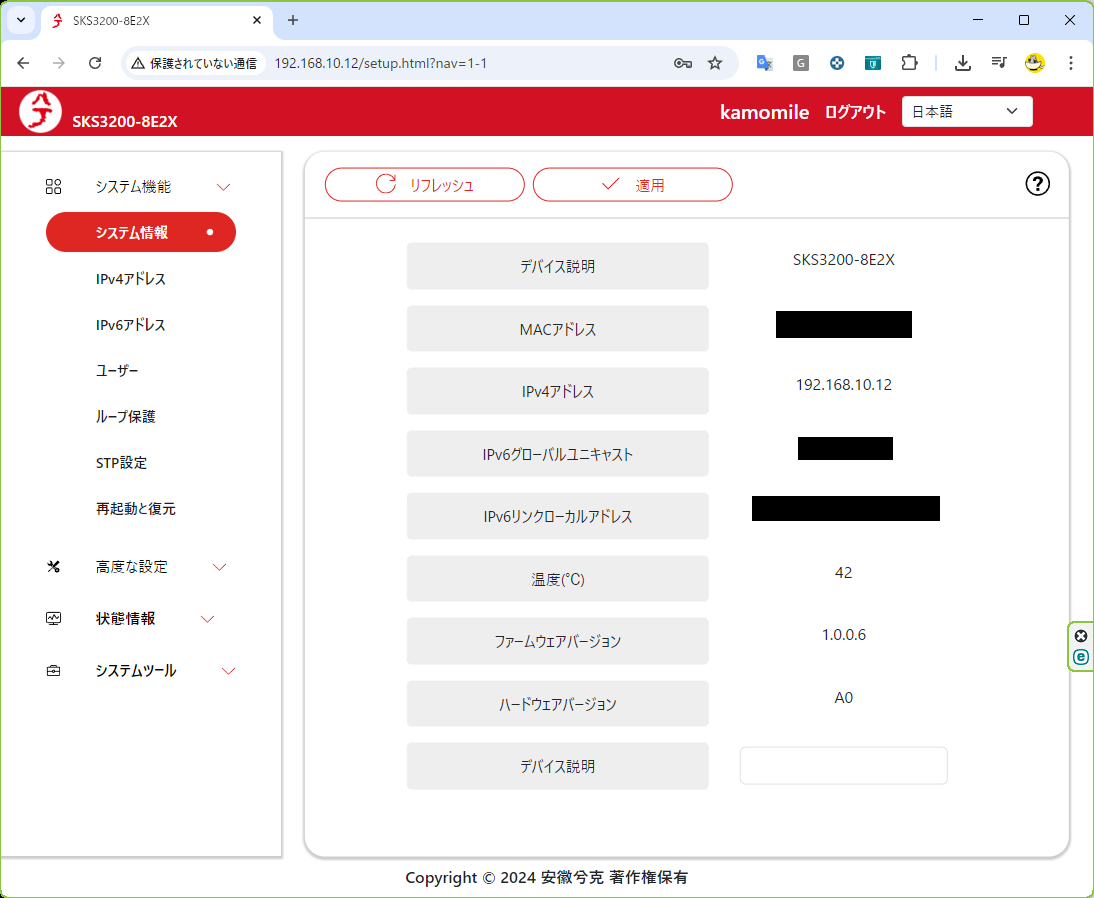Screen dimensions: 1094x898
Task: Open the Google Translate extension icon
Action: click(765, 63)
